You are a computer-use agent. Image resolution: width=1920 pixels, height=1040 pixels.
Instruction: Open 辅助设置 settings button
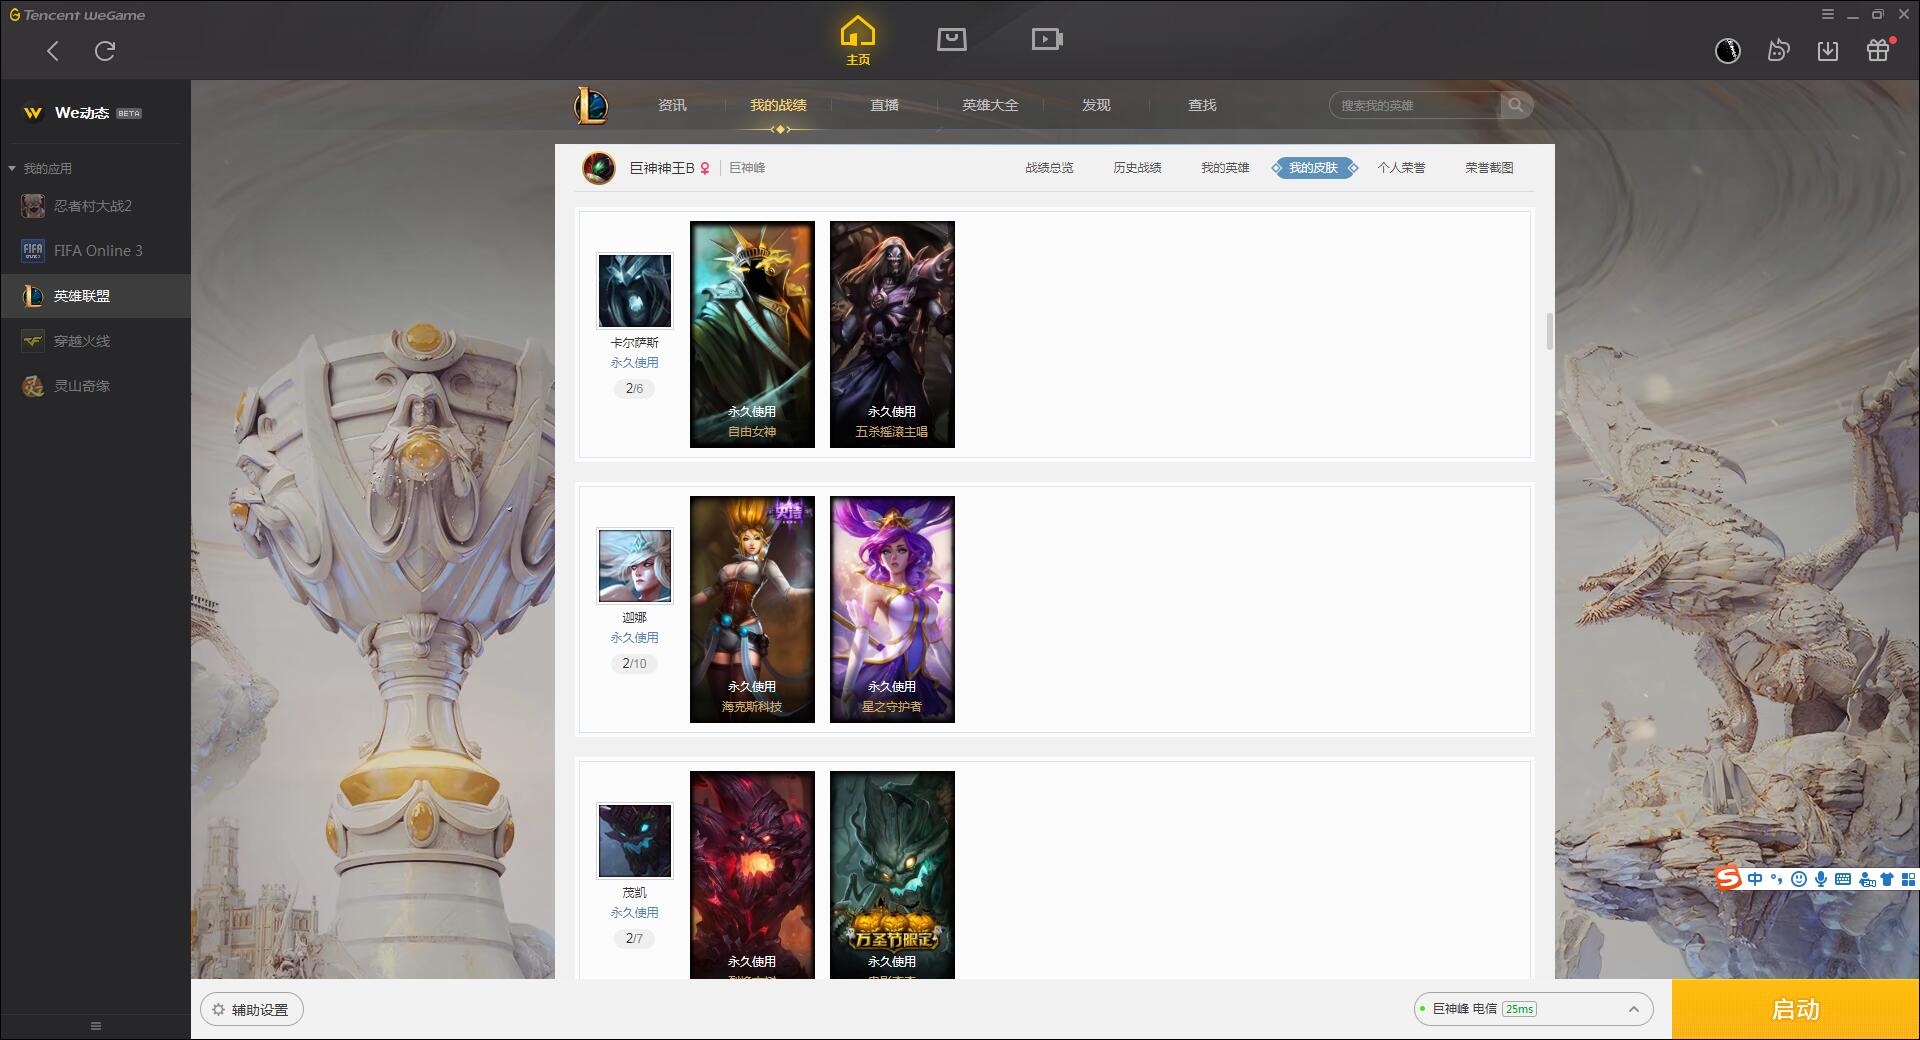[x=252, y=1010]
